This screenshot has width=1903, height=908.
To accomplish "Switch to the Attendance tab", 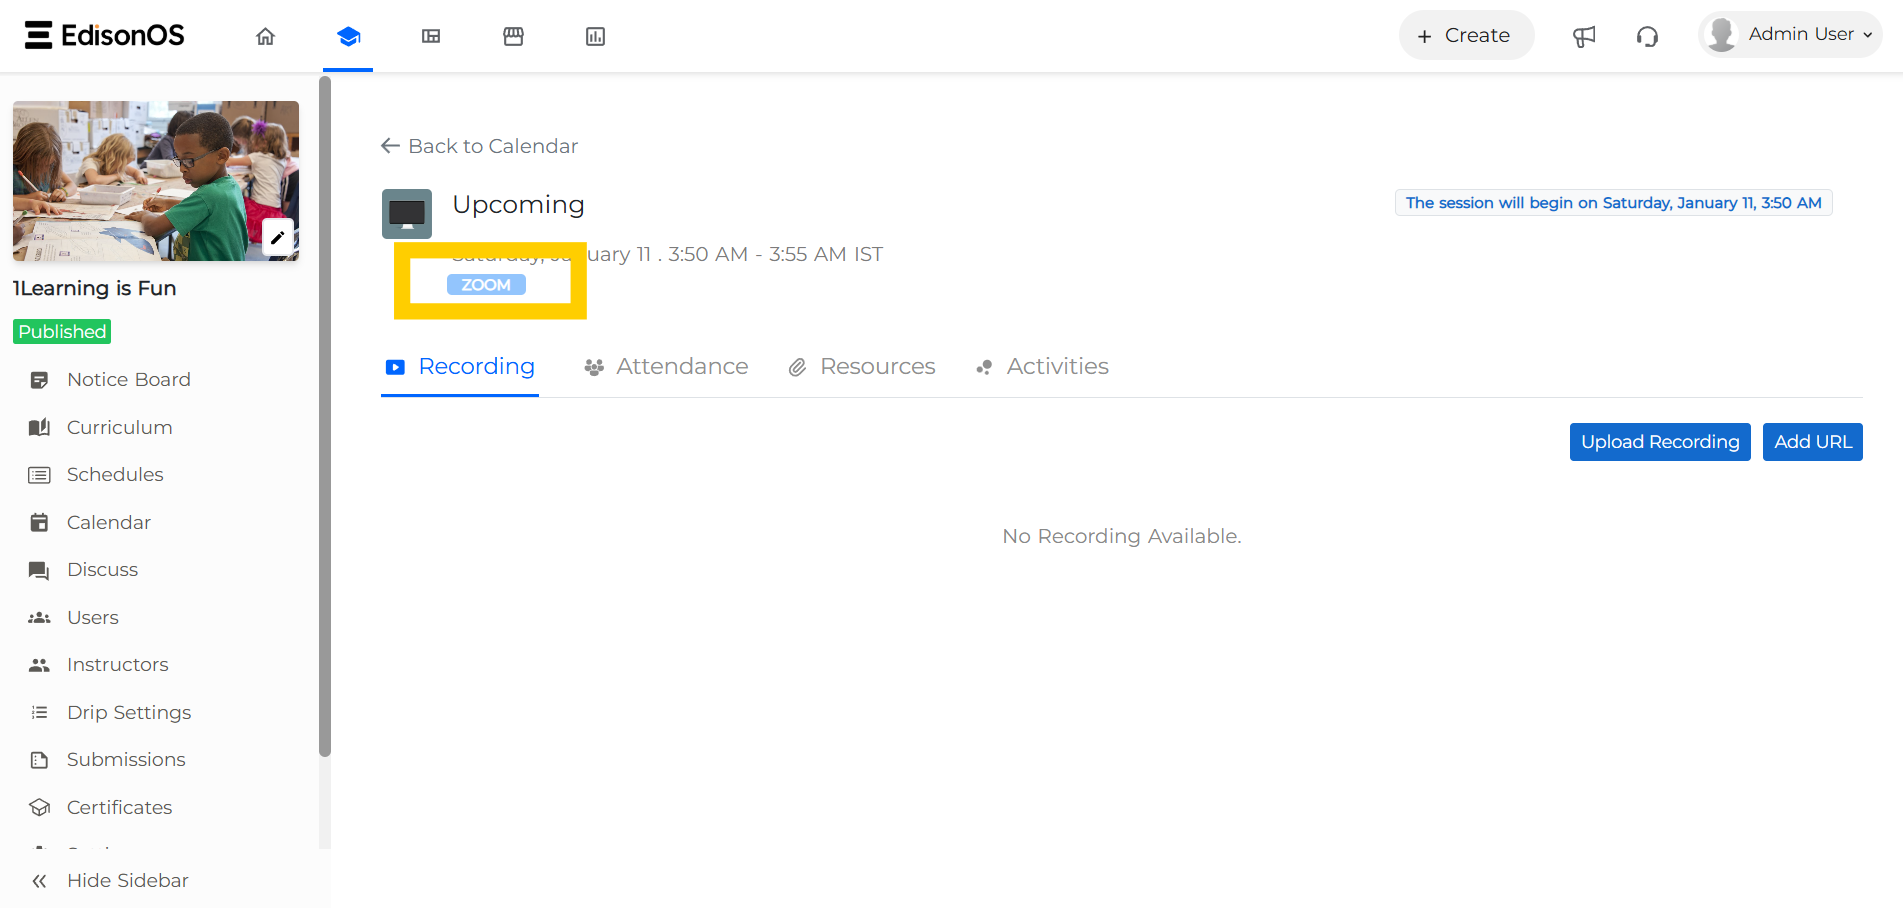I will (x=666, y=367).
